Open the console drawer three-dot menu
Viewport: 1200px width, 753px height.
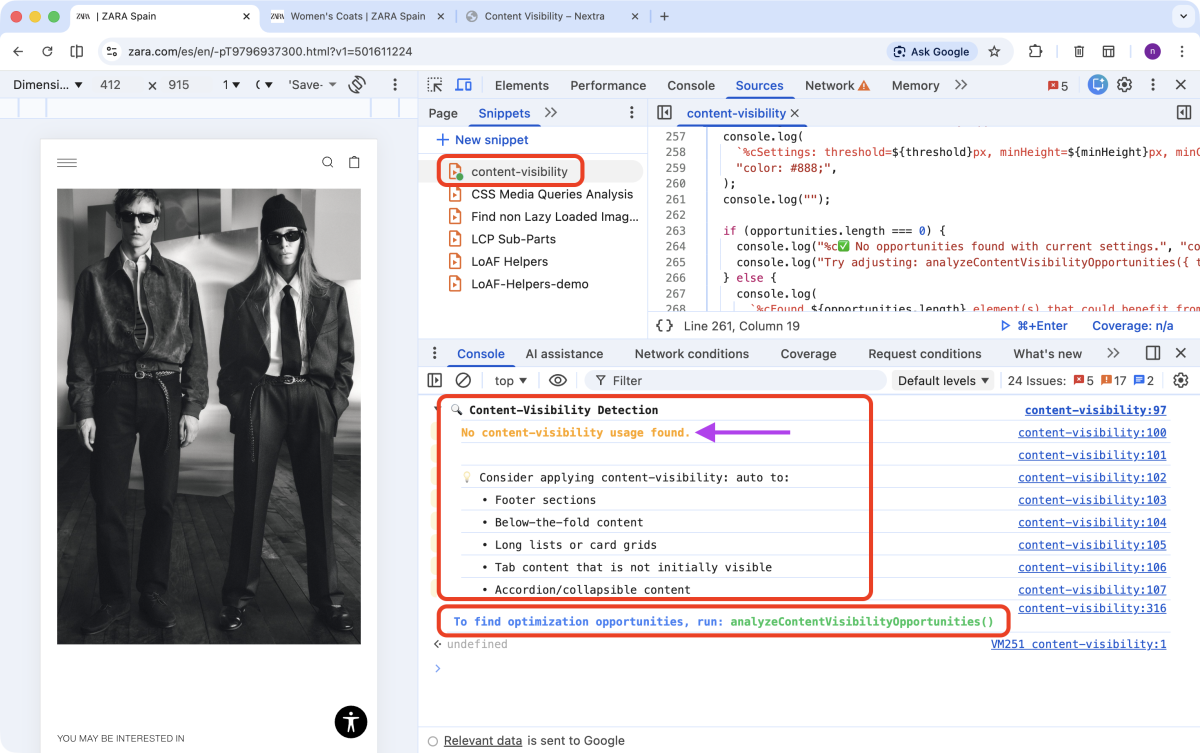pos(434,353)
